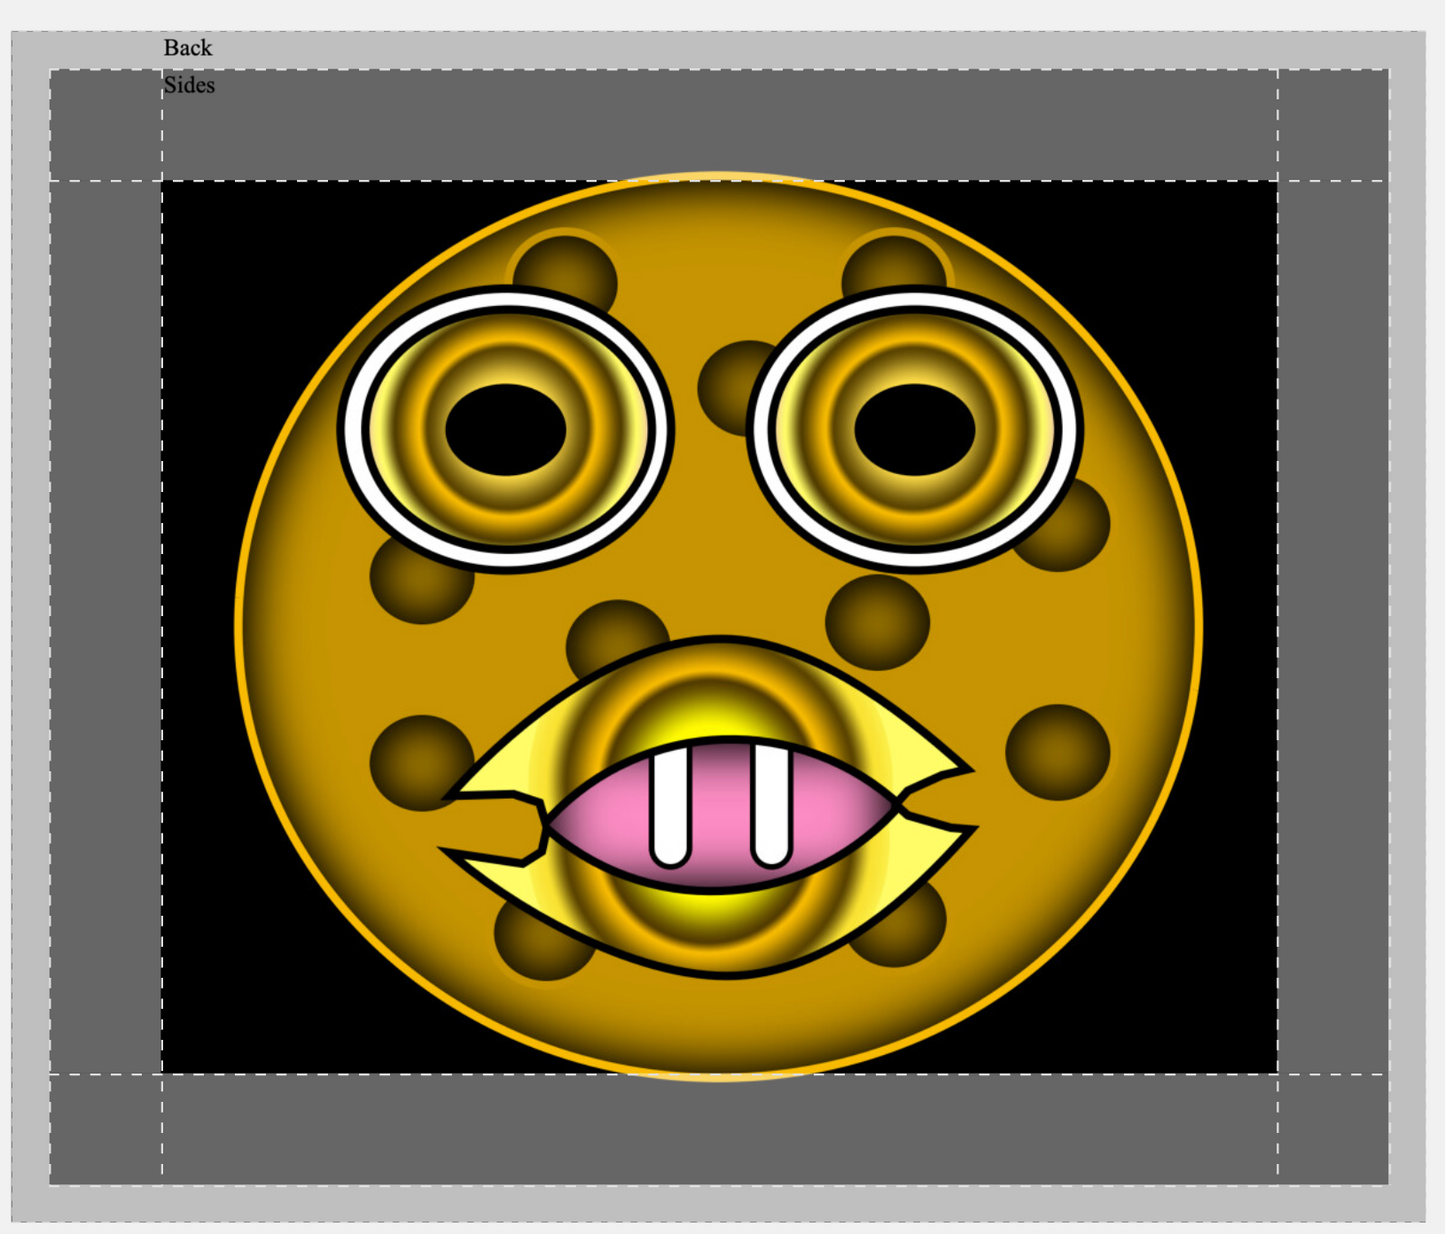Click the dark spot on face's far right

click(x=1057, y=752)
